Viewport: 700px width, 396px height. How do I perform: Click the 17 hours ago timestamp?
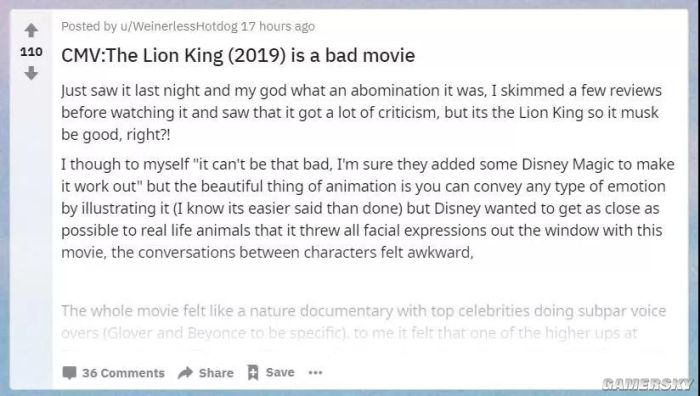278,26
